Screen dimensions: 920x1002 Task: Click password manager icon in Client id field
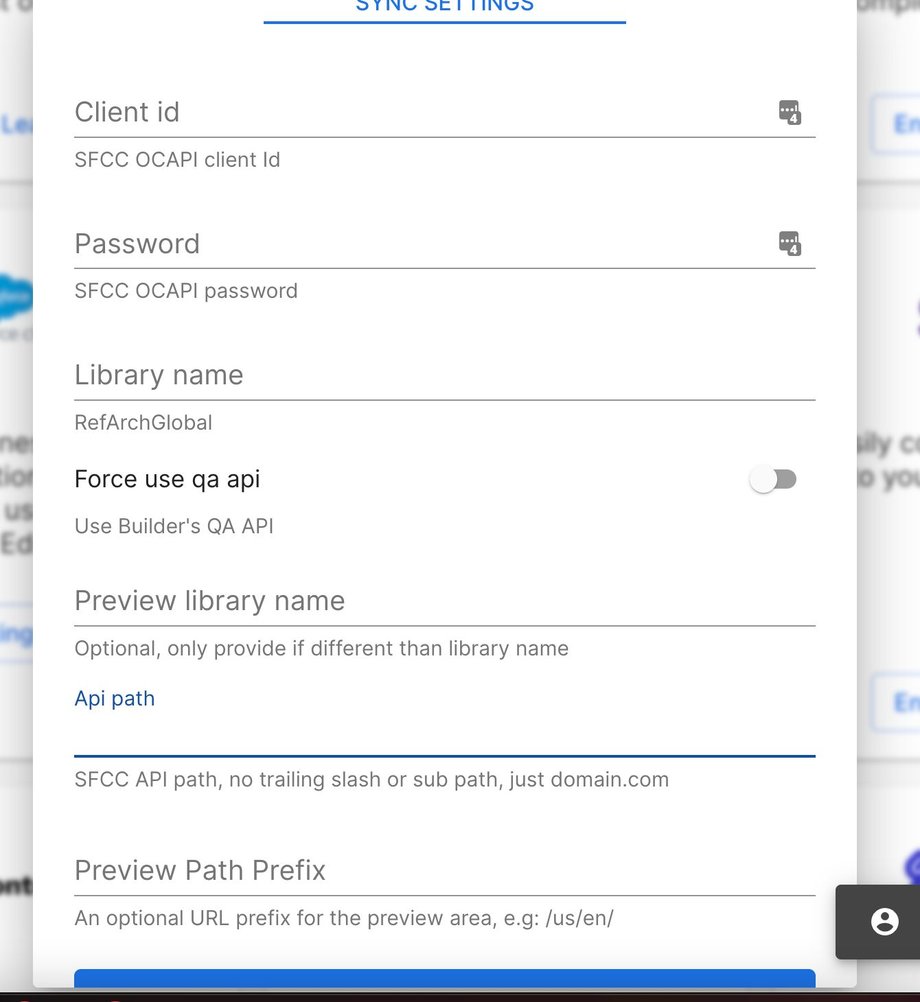(790, 112)
